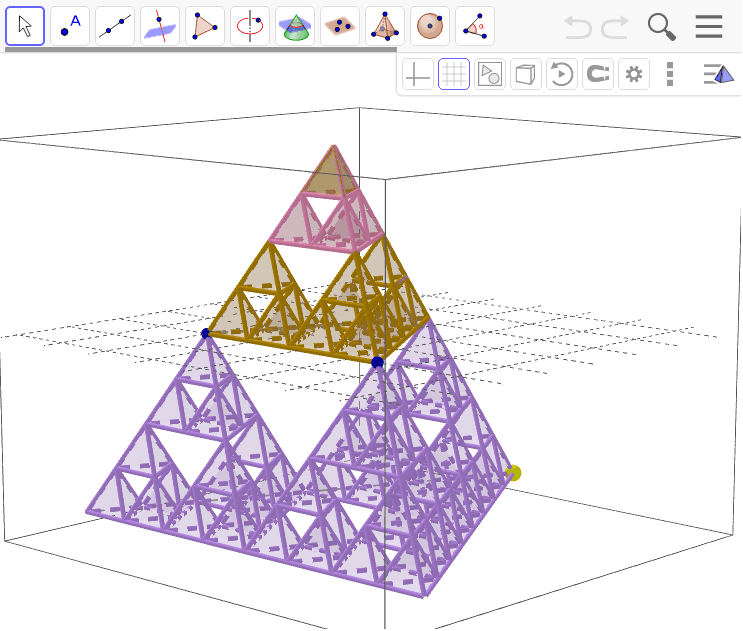
Task: Select the Intersect two surfaces cone tool
Action: tap(295, 26)
